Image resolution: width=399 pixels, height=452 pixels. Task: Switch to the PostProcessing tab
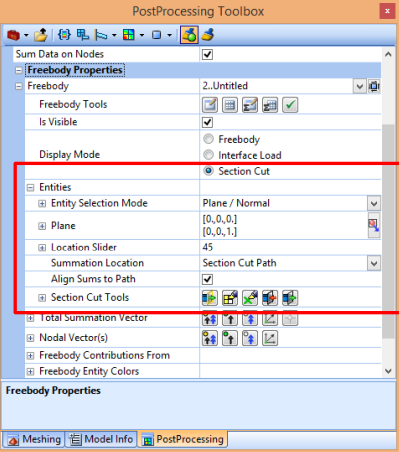pyautogui.click(x=183, y=439)
